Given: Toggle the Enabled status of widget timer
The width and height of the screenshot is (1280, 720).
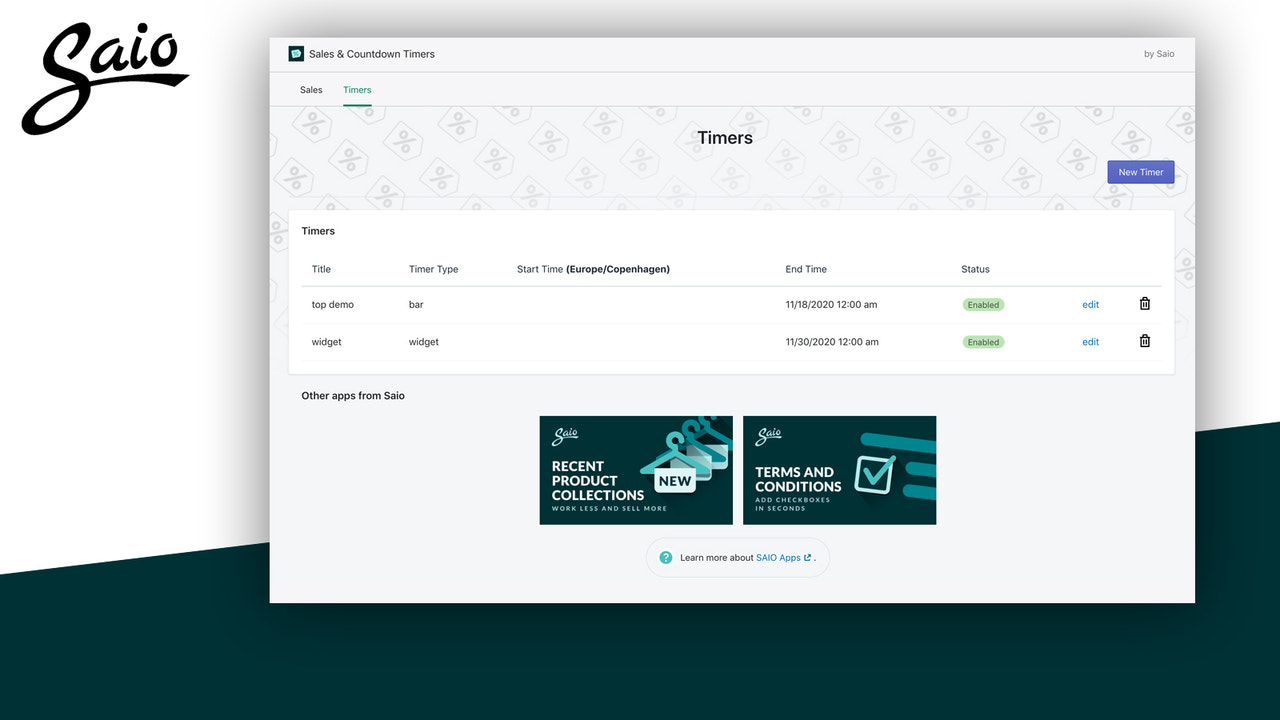Looking at the screenshot, I should (x=983, y=341).
